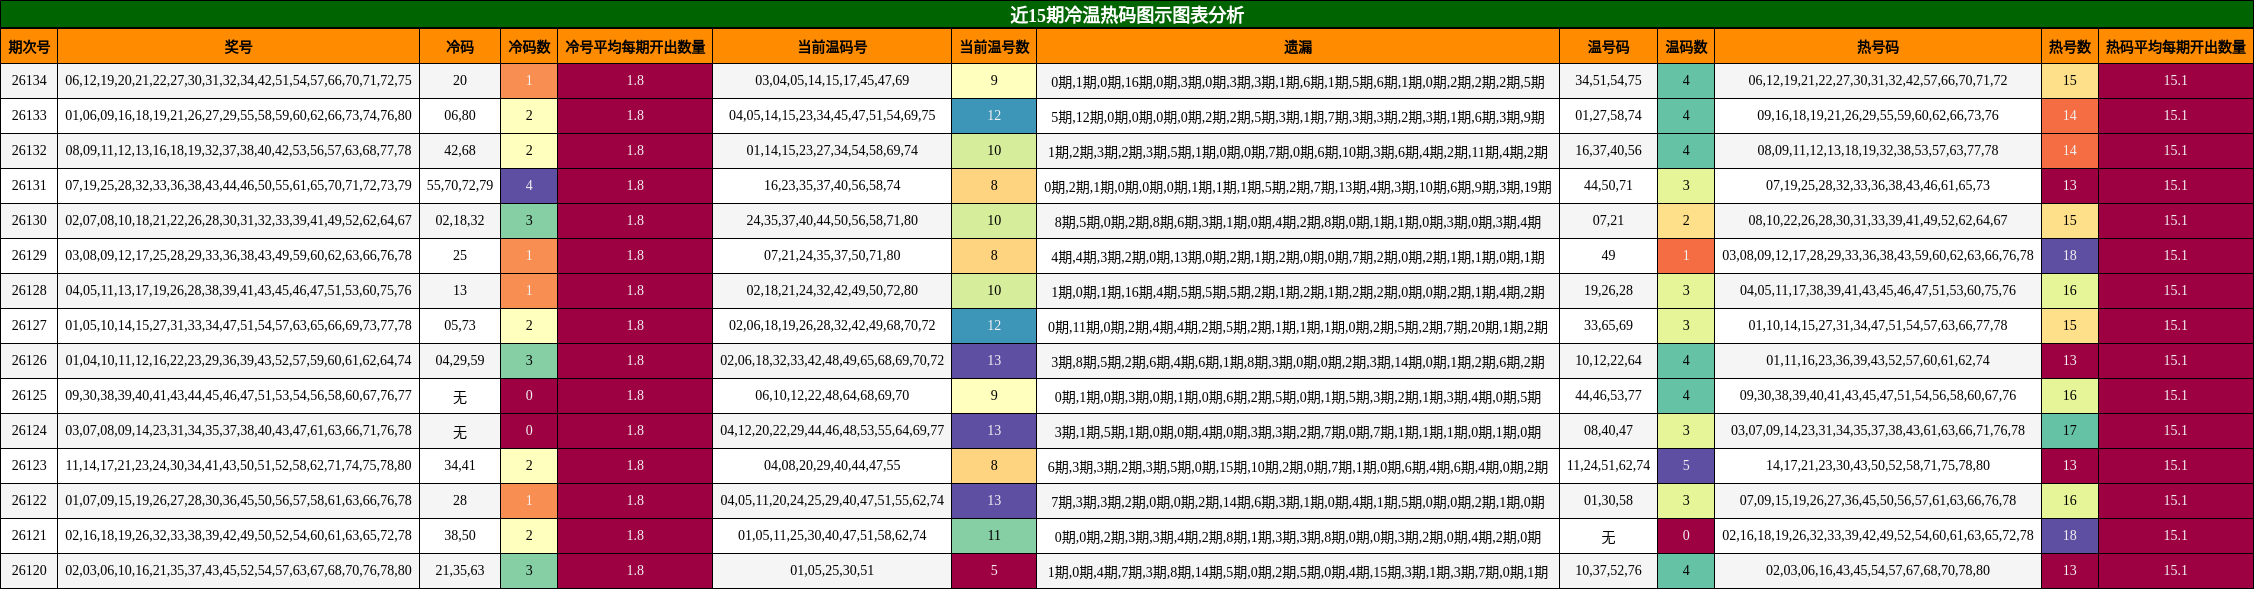Click warm number cell 34,51,54,75

(x=1608, y=81)
